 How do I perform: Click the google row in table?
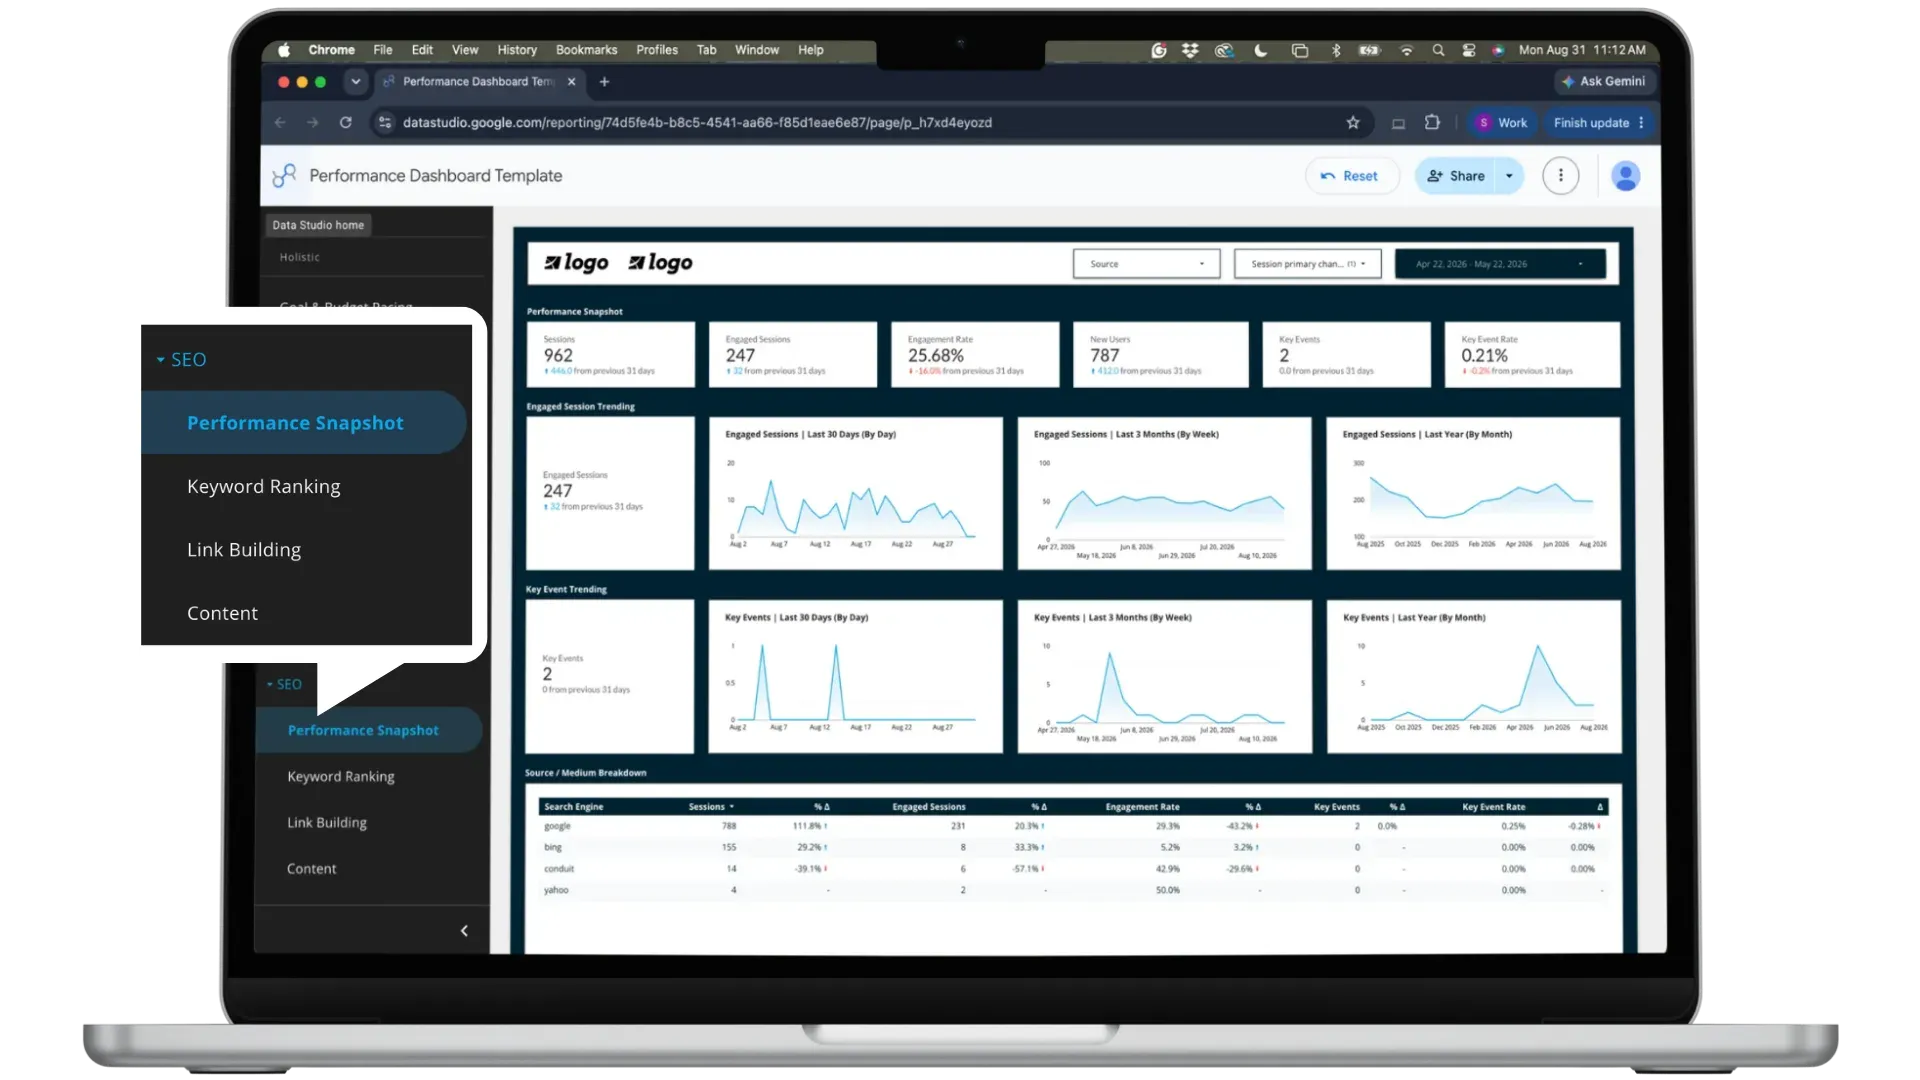pos(1072,827)
